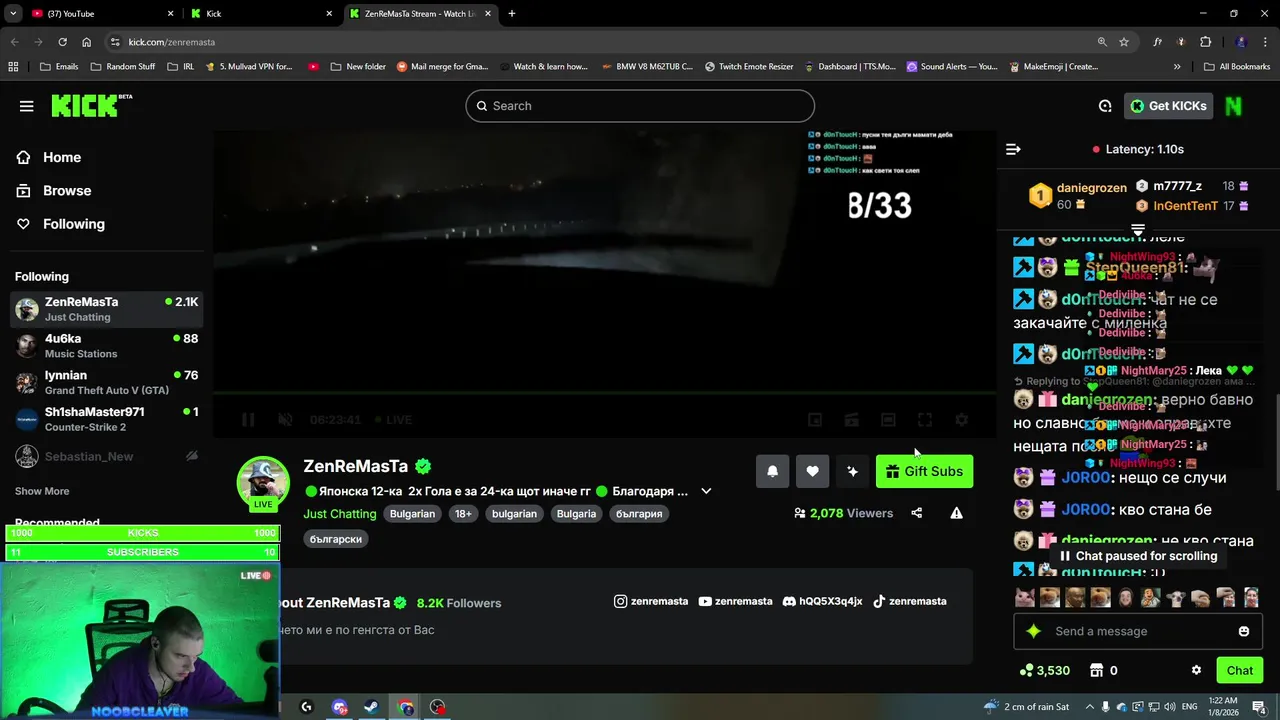
Task: Toggle follow heart for ZenReMasTa
Action: click(812, 471)
